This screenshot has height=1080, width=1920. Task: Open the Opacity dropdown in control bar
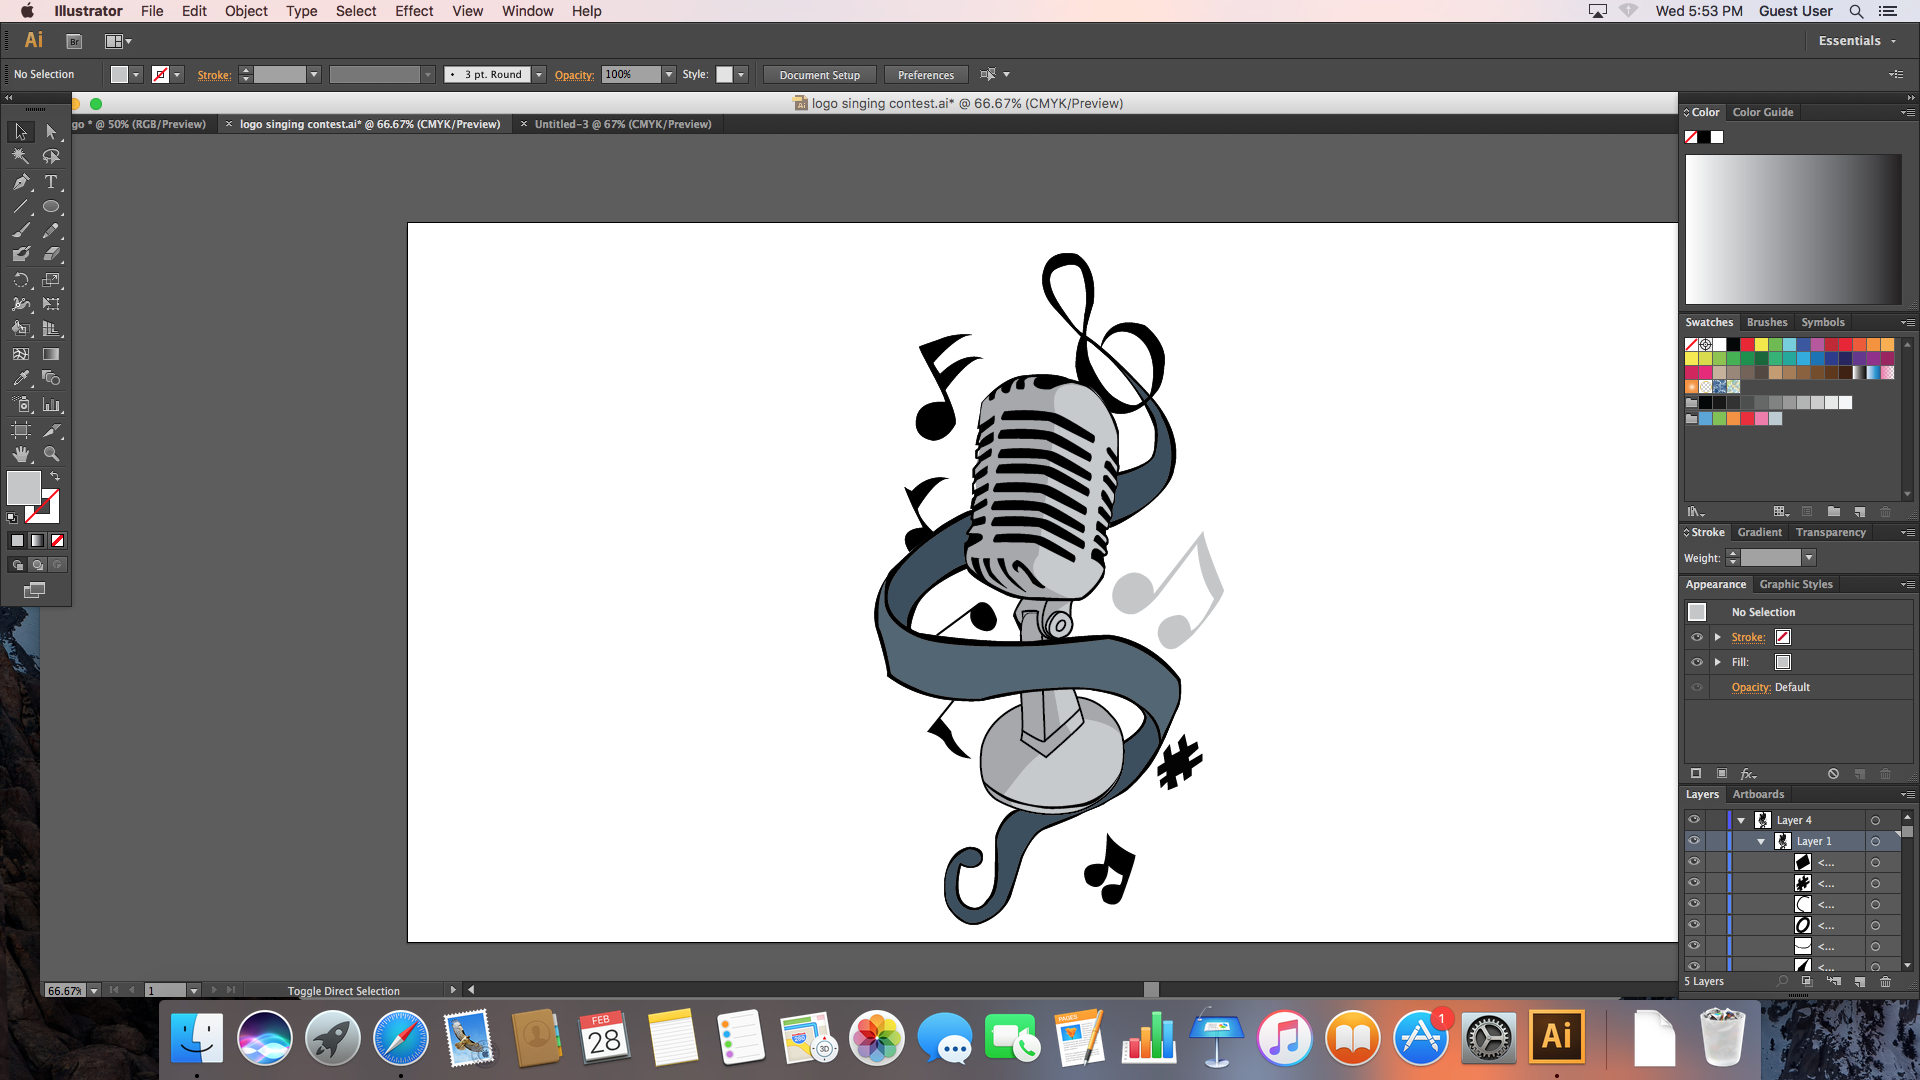(669, 75)
